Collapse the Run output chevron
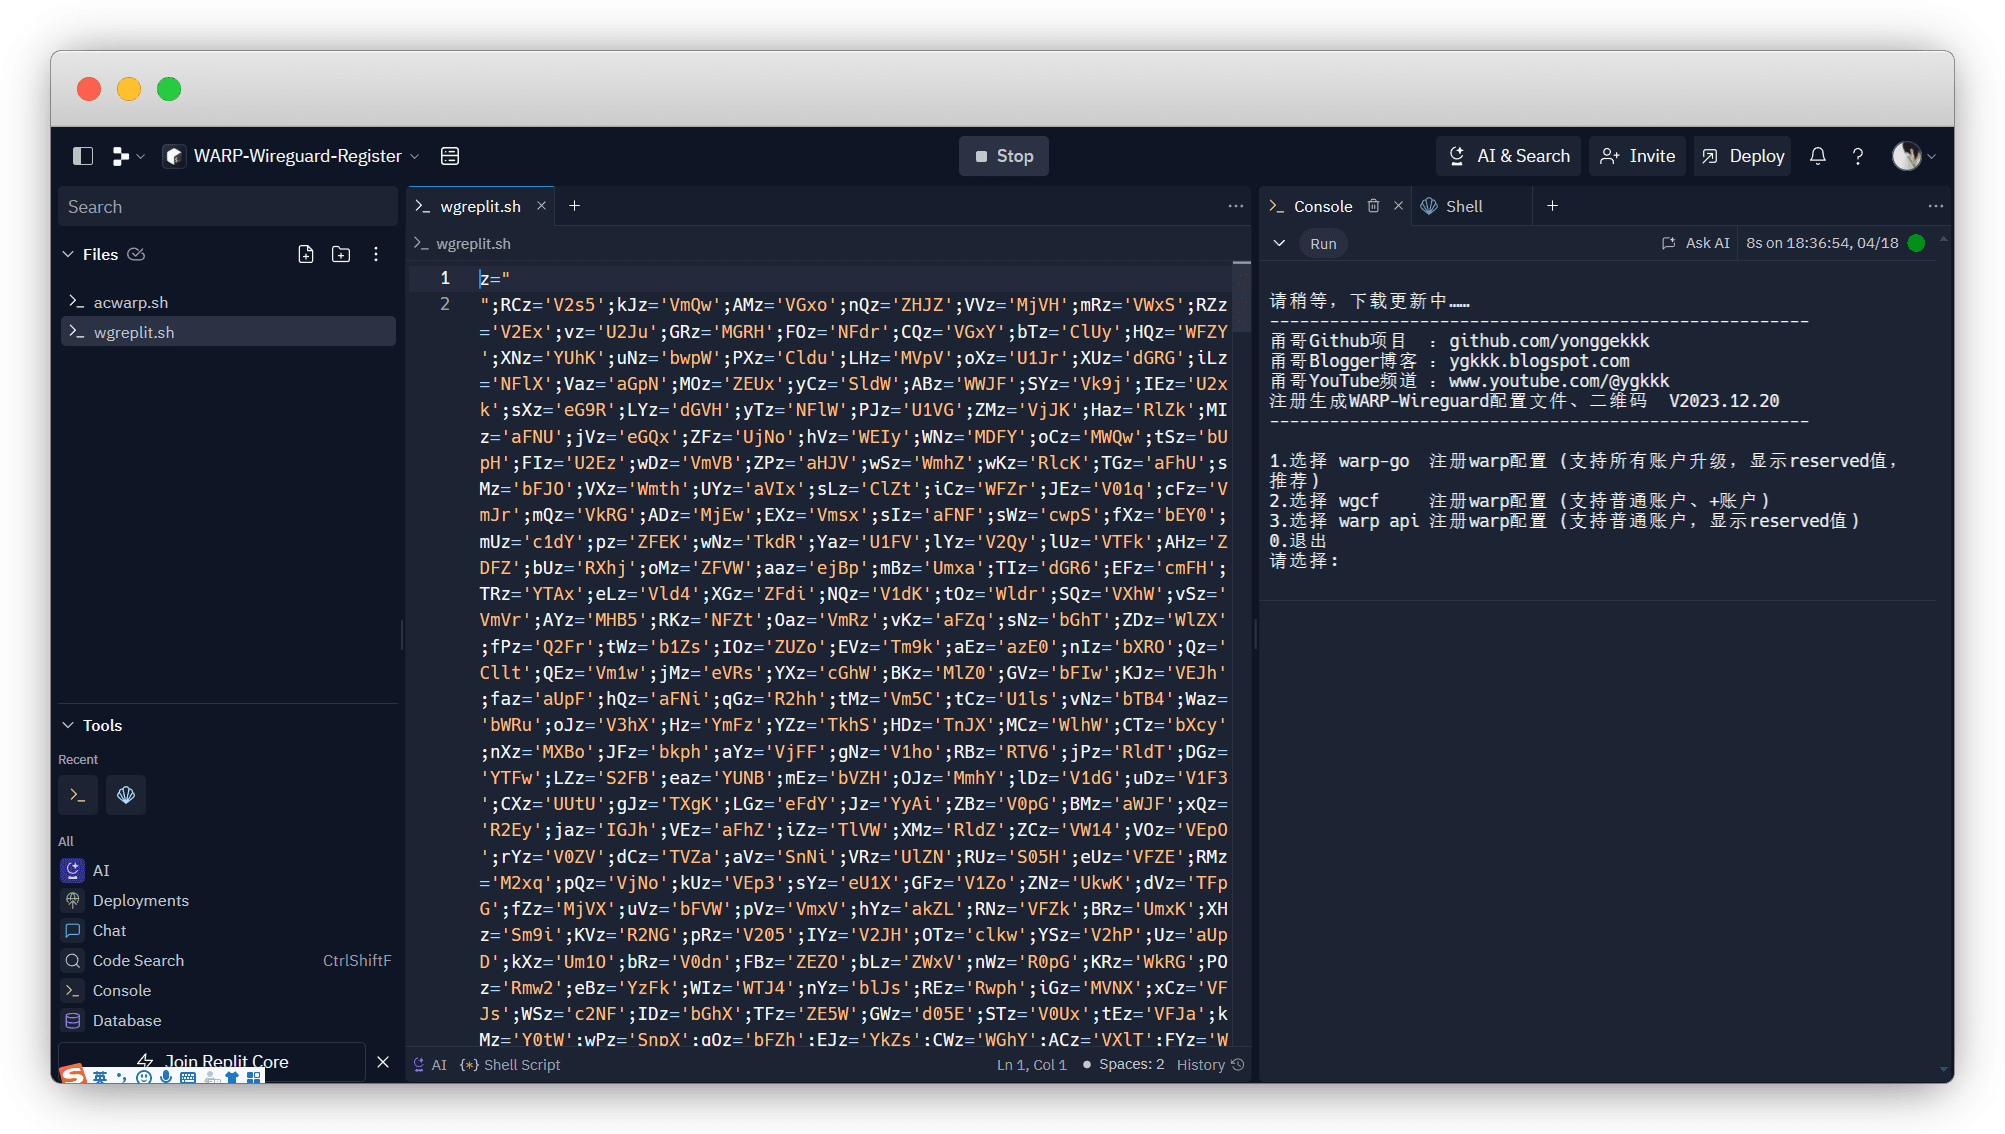The height and width of the screenshot is (1134, 2005). (1279, 243)
